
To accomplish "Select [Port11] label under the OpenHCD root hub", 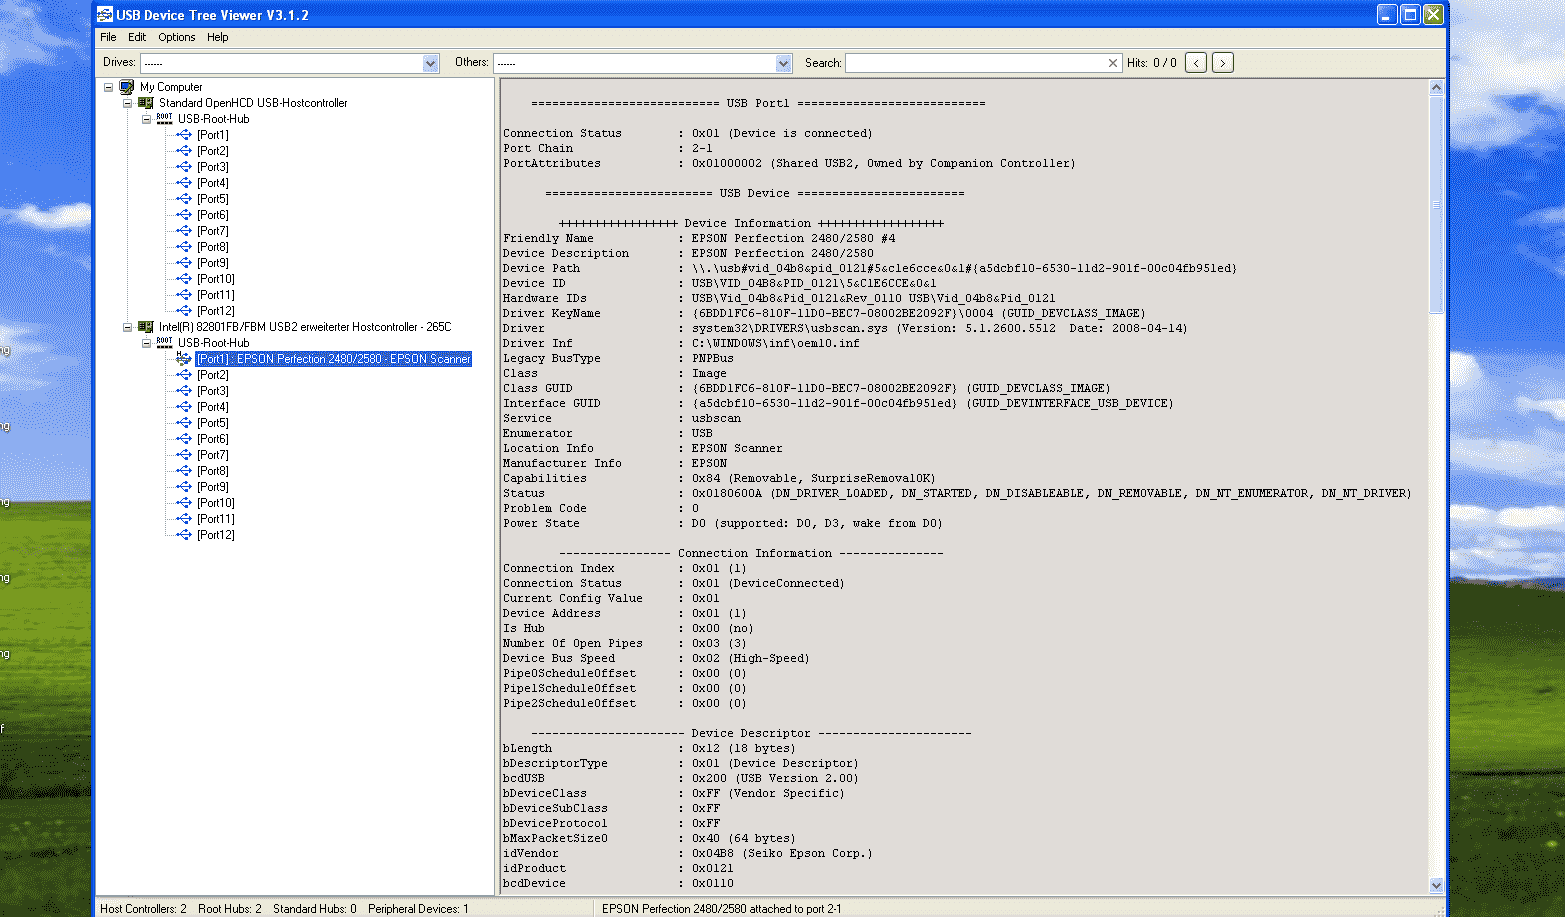I will point(216,295).
